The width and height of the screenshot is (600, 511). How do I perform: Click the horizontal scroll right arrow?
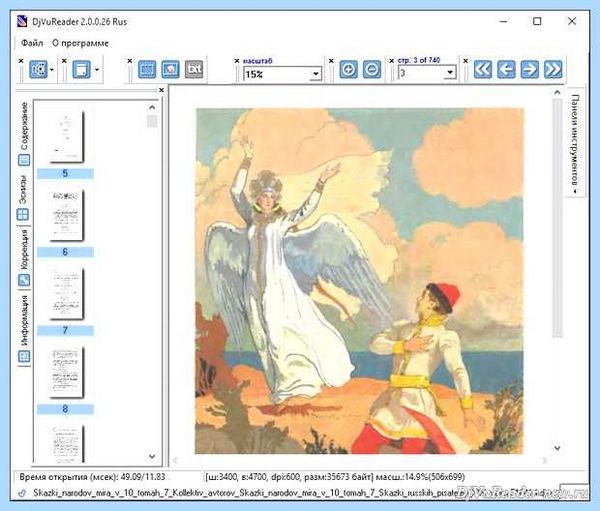tap(545, 460)
